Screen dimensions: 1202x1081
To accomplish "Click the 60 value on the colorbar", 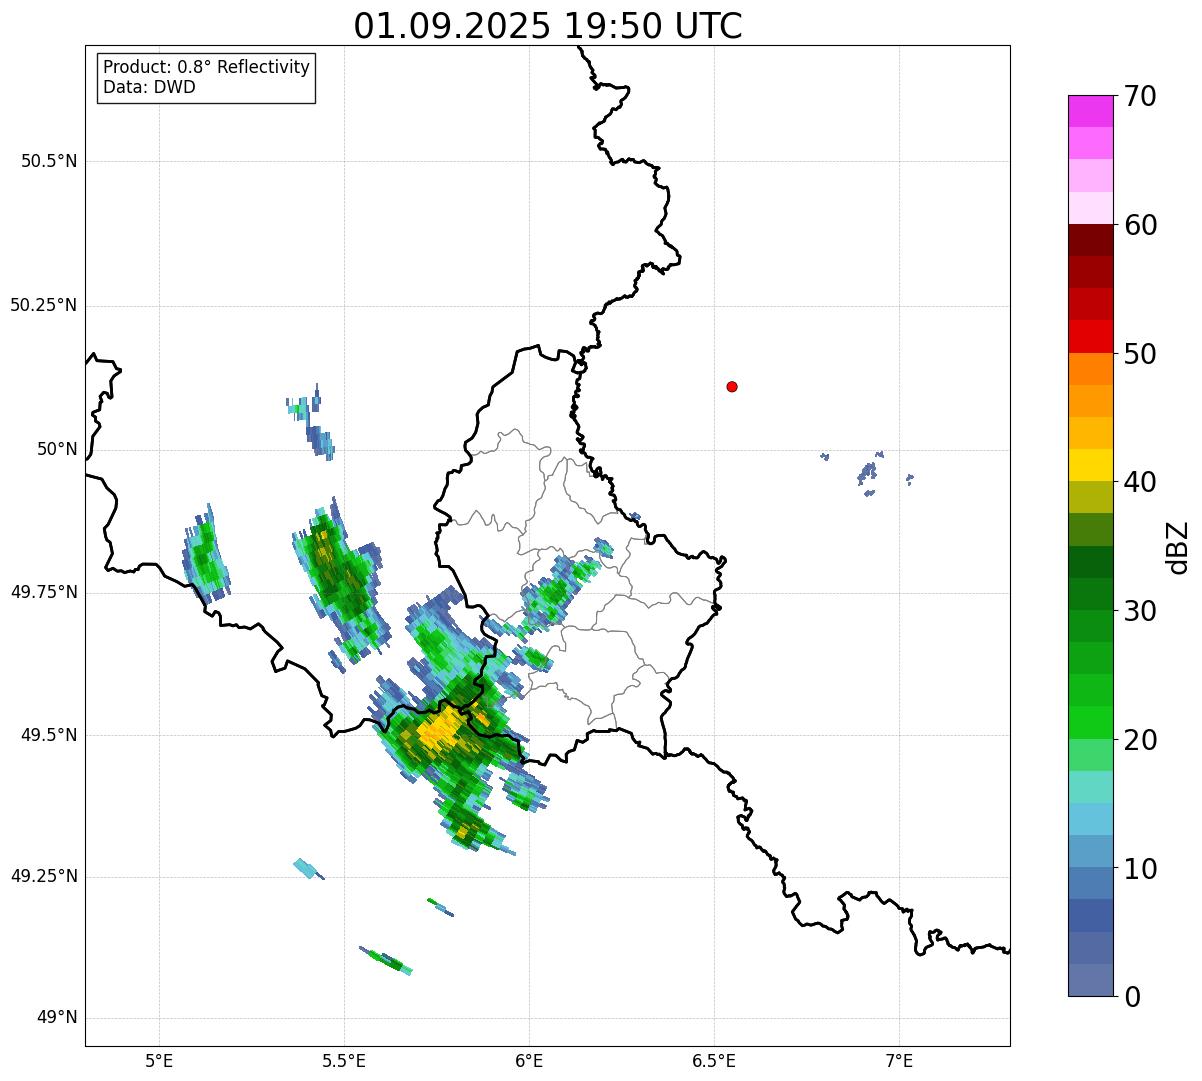I will pos(1140,225).
